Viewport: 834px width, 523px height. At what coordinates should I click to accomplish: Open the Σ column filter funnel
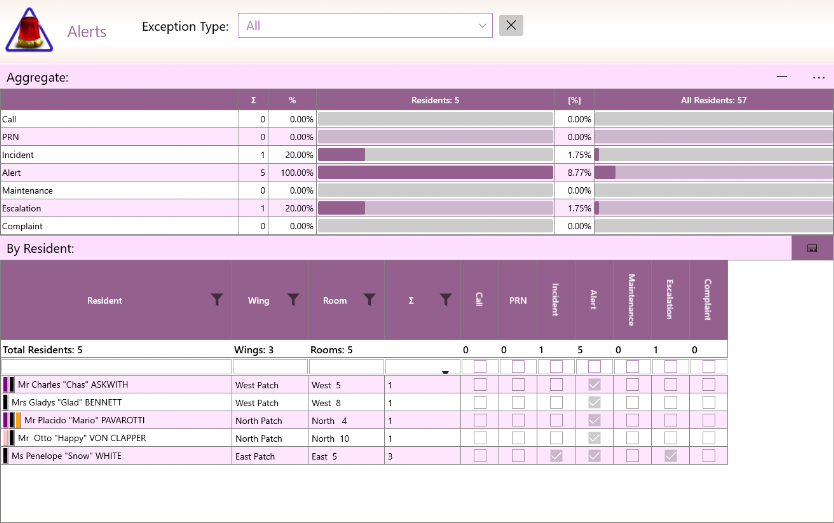[446, 300]
